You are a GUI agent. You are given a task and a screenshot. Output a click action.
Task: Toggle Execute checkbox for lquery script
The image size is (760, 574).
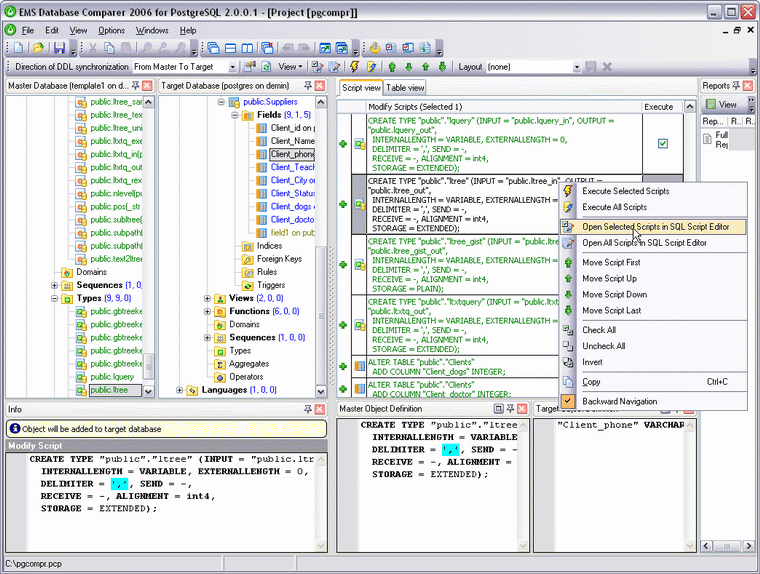663,144
